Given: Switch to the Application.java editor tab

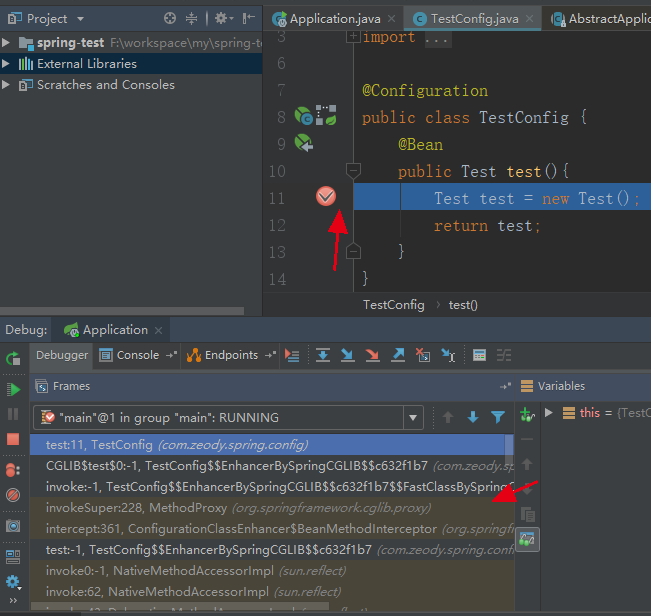Looking at the screenshot, I should 333,19.
